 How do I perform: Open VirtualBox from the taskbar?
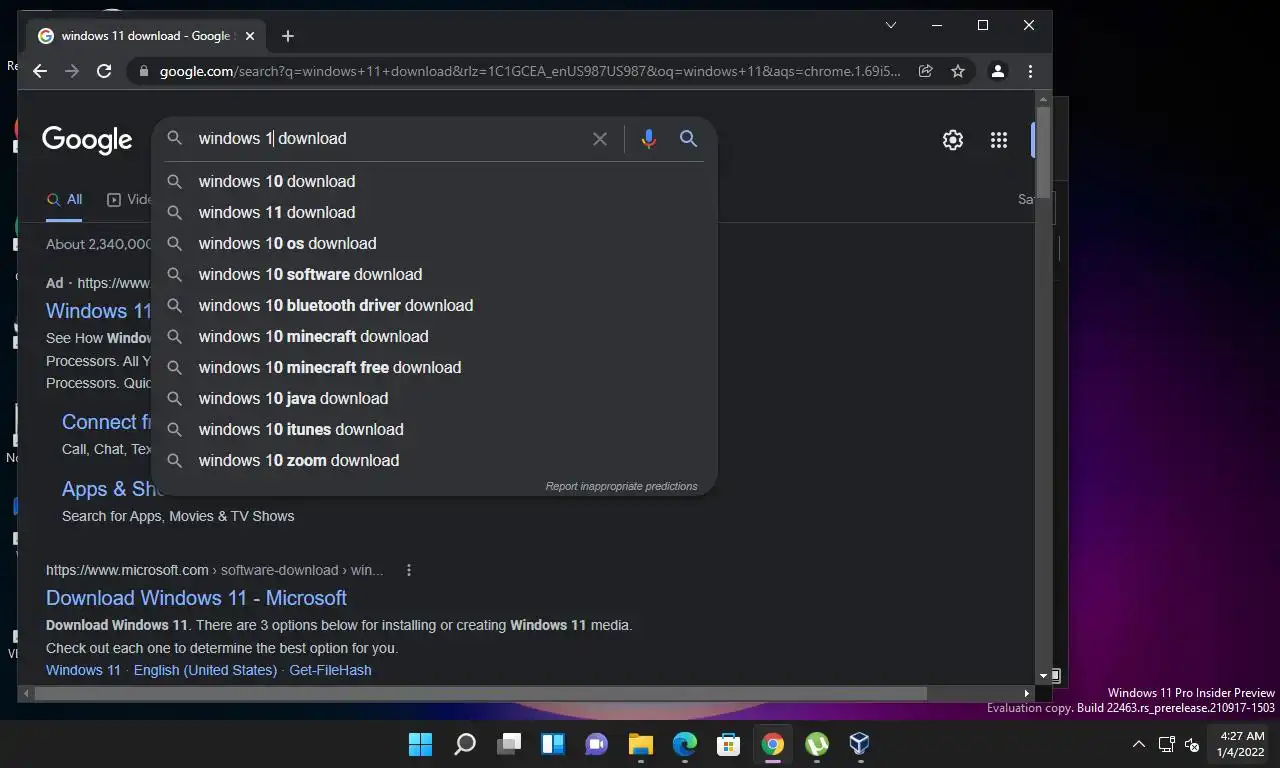(859, 744)
